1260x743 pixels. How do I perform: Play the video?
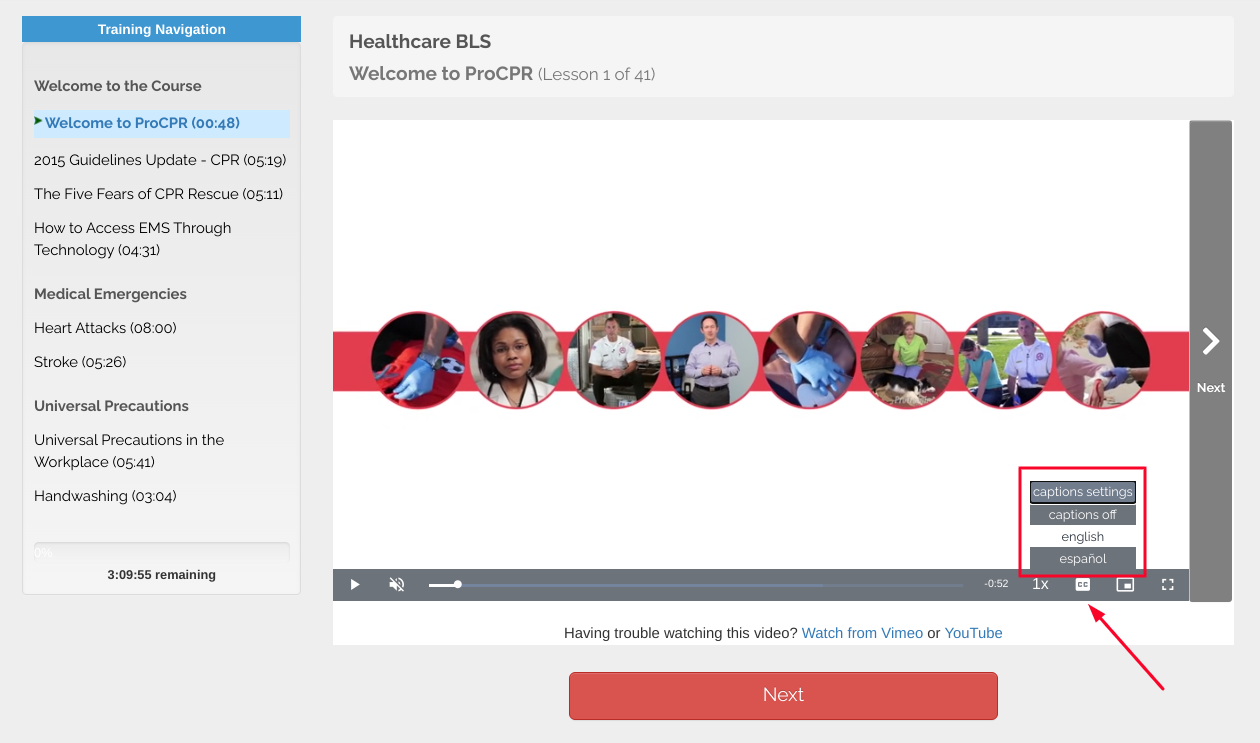click(x=355, y=584)
